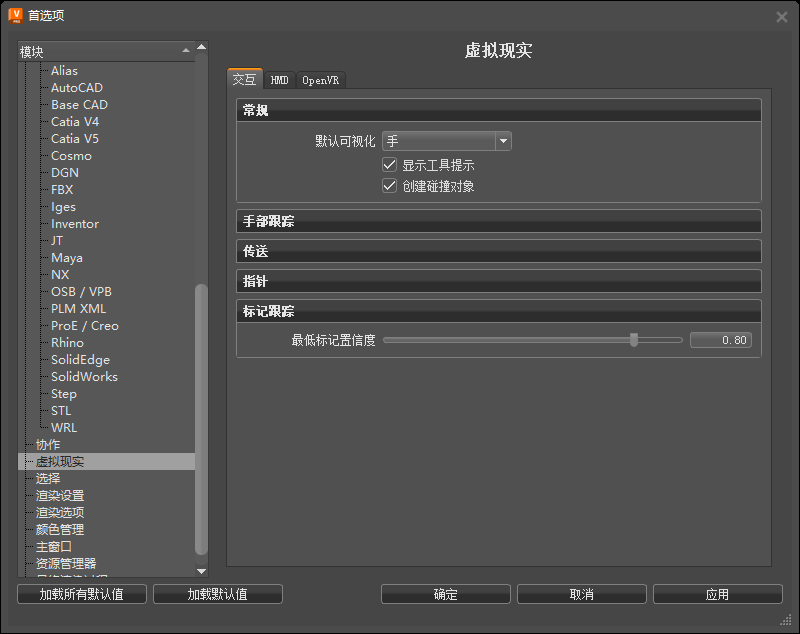Select 选择 in the module tree
This screenshot has width=800, height=634.
coord(48,478)
